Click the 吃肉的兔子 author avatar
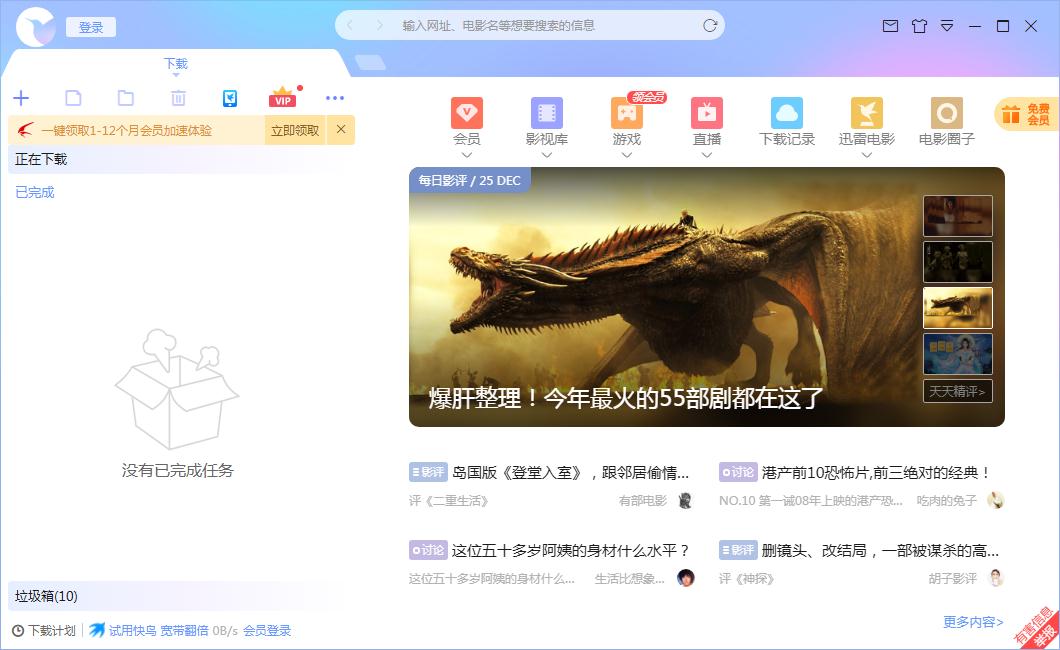Image resolution: width=1060 pixels, height=650 pixels. (x=996, y=501)
